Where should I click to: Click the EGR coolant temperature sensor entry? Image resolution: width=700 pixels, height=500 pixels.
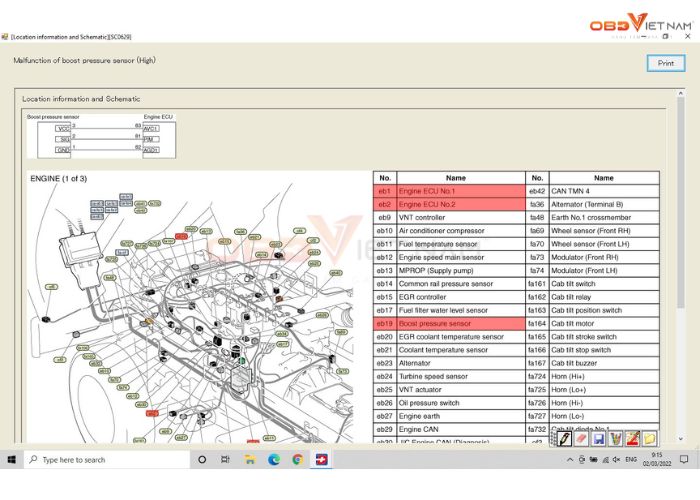coord(451,337)
